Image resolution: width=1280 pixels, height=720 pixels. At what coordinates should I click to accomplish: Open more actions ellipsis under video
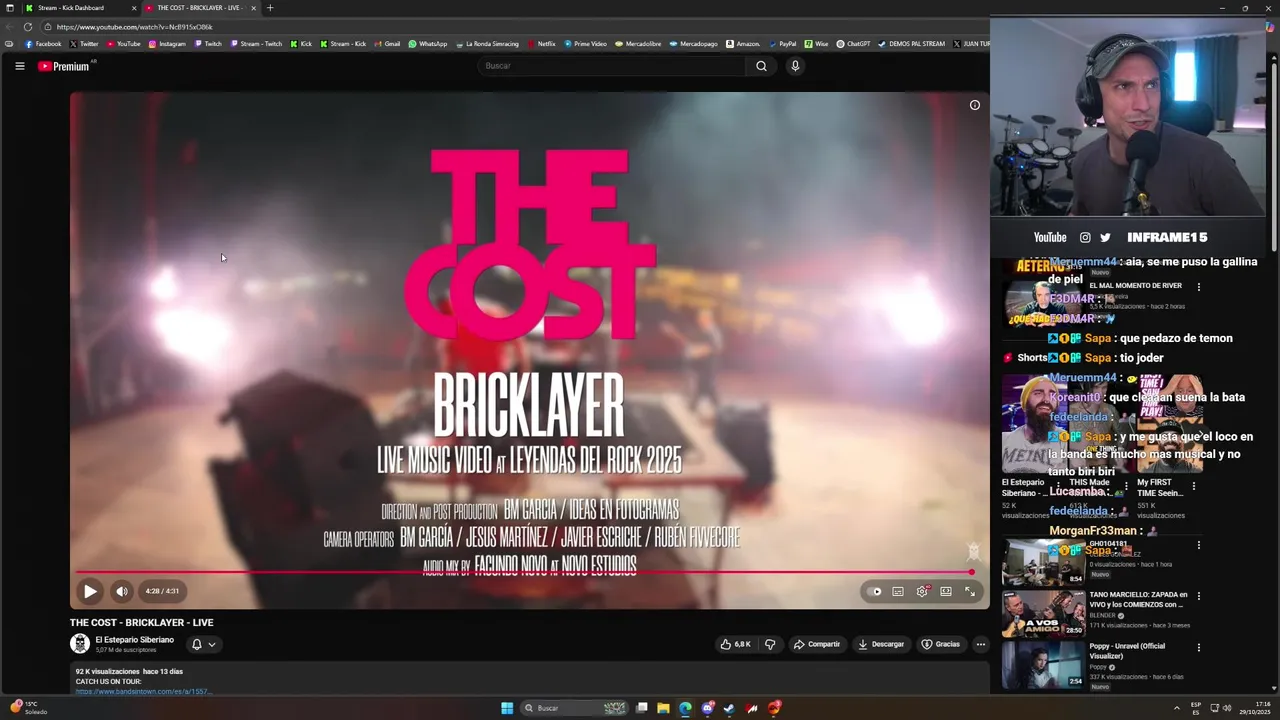tap(981, 644)
